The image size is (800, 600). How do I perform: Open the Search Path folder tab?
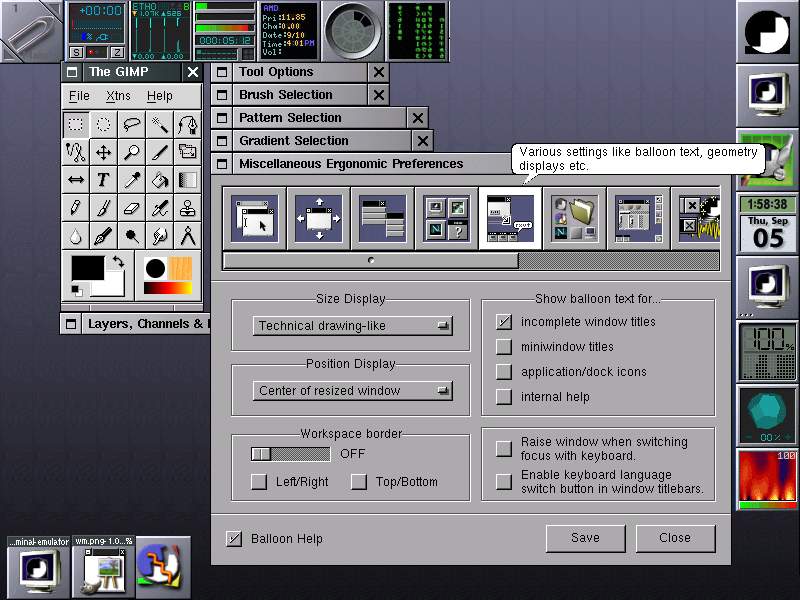click(575, 218)
